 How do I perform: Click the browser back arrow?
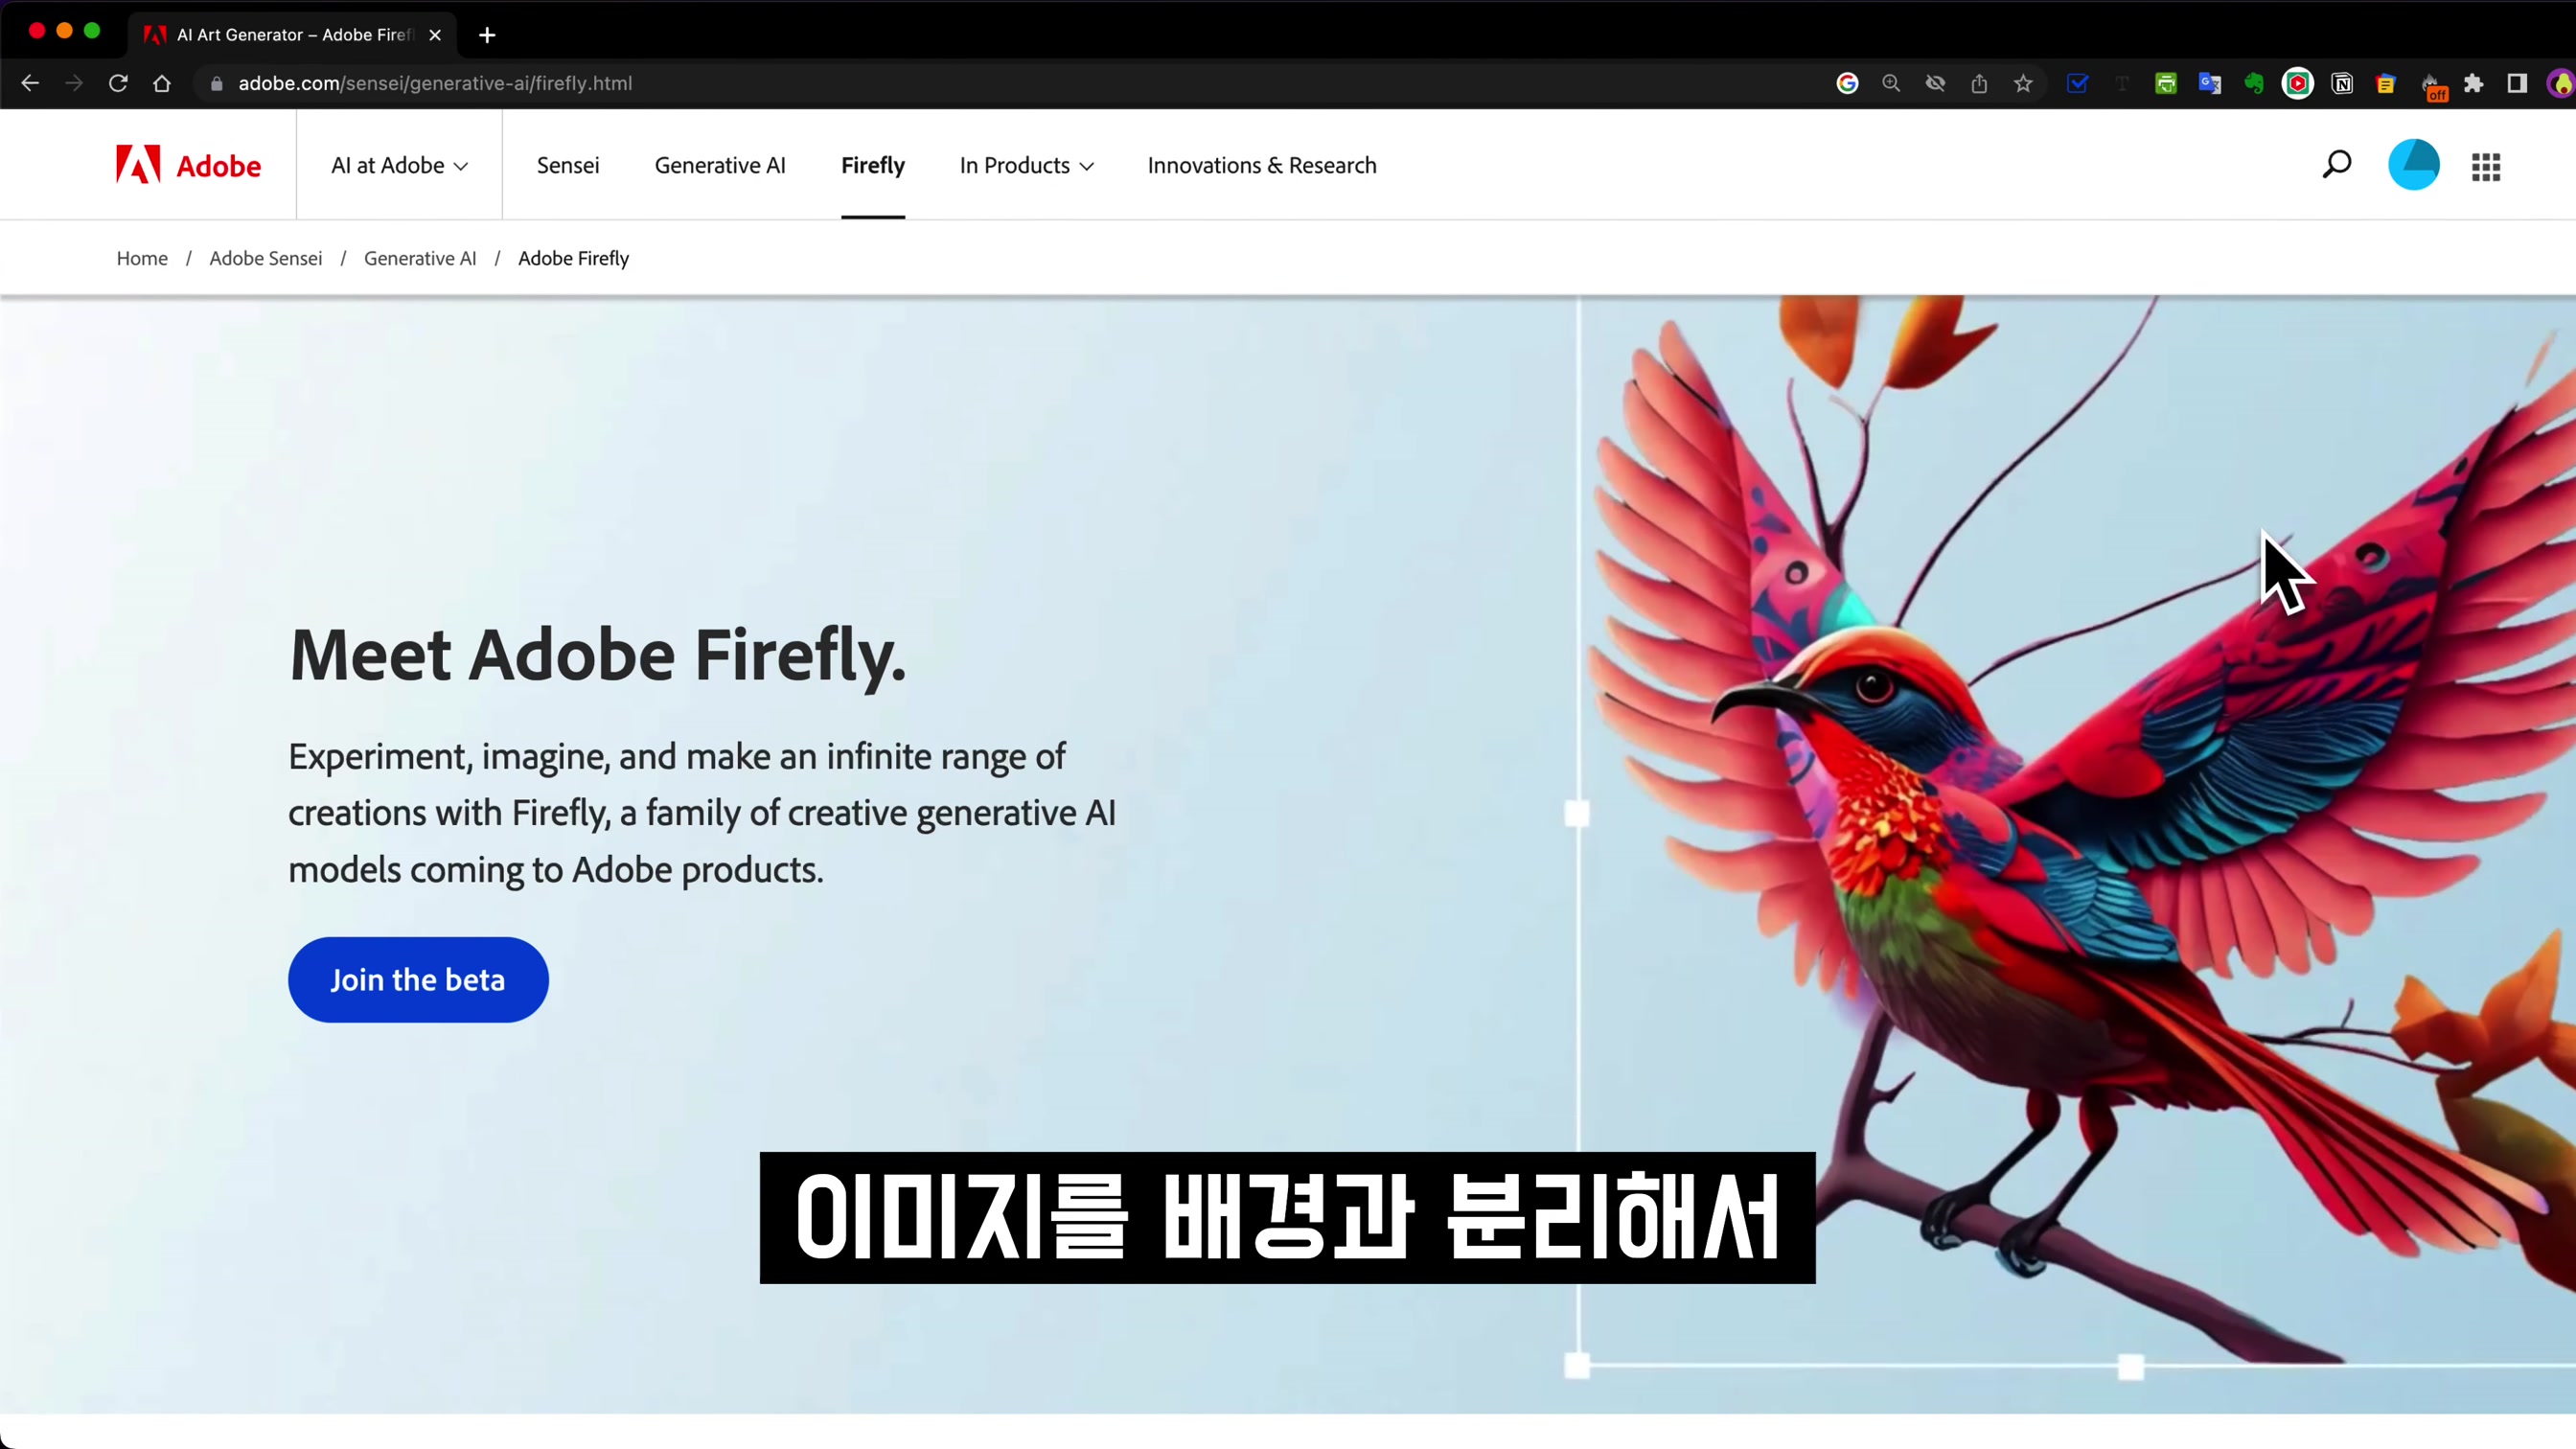(x=30, y=83)
